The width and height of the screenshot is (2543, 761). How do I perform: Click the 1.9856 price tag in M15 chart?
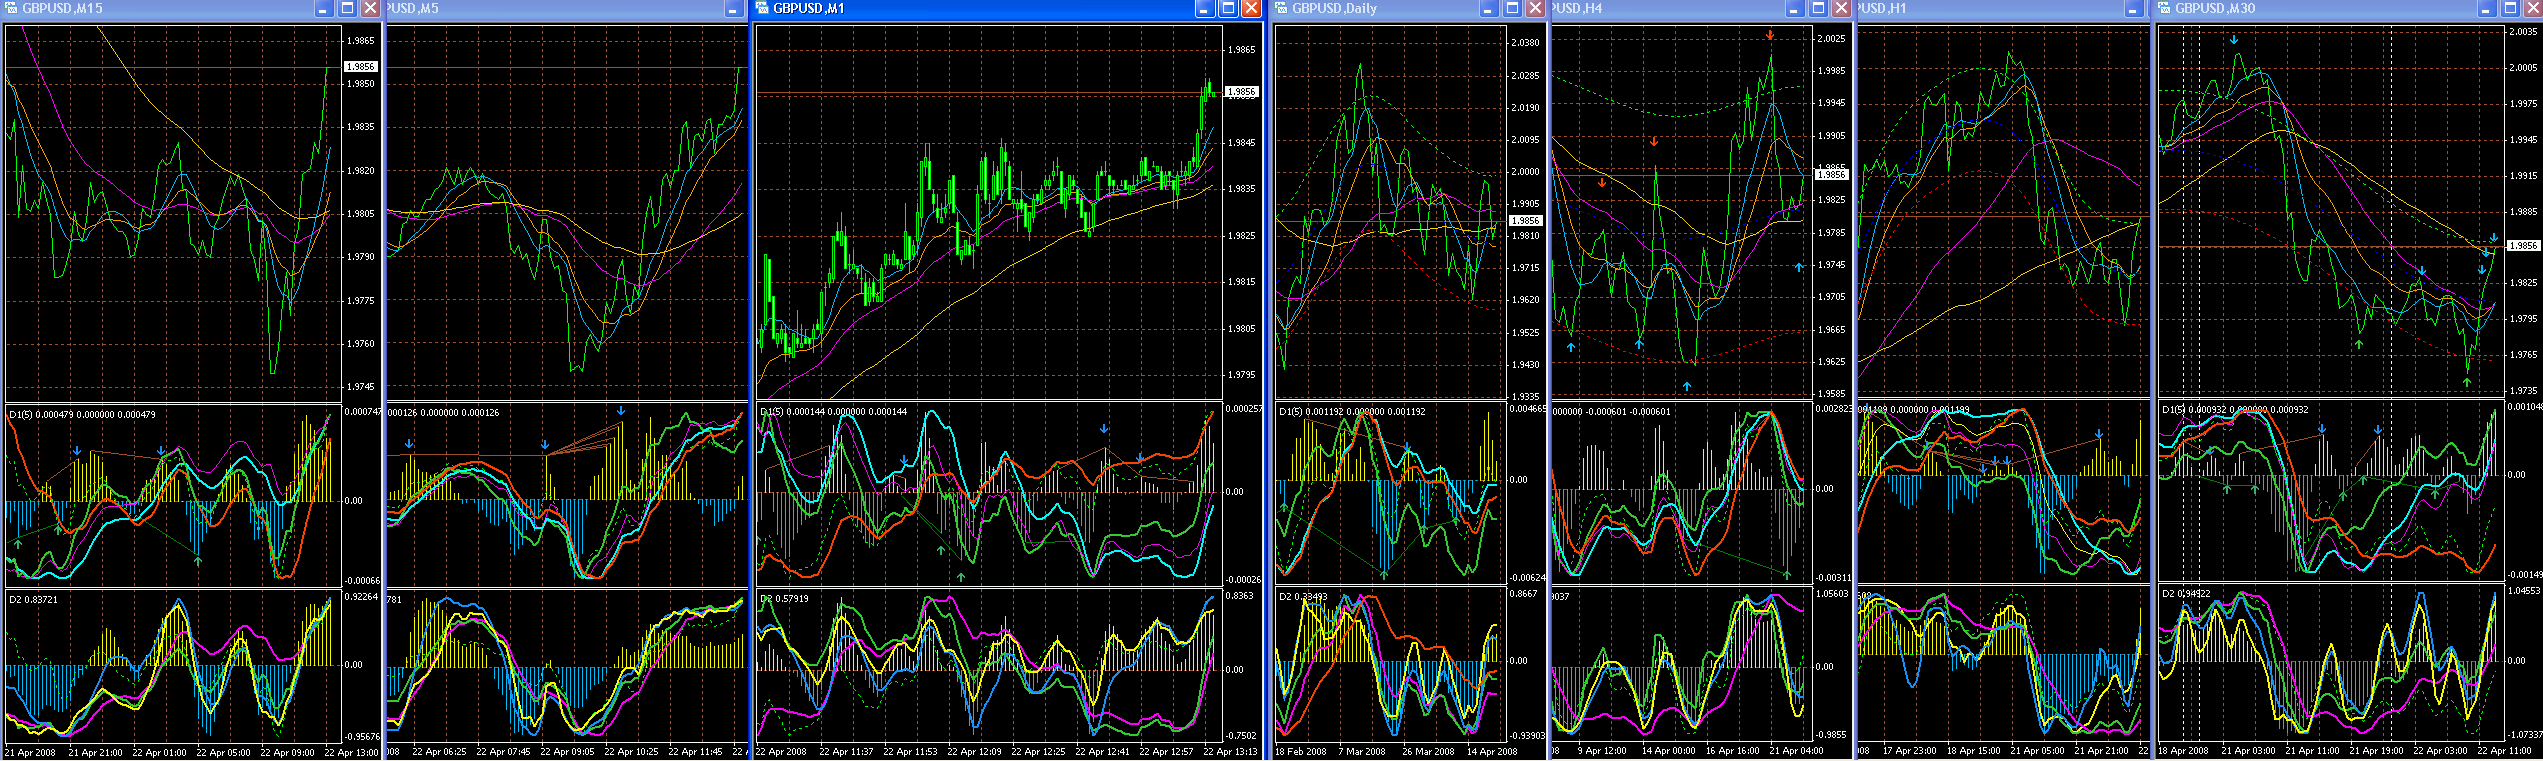tap(360, 67)
